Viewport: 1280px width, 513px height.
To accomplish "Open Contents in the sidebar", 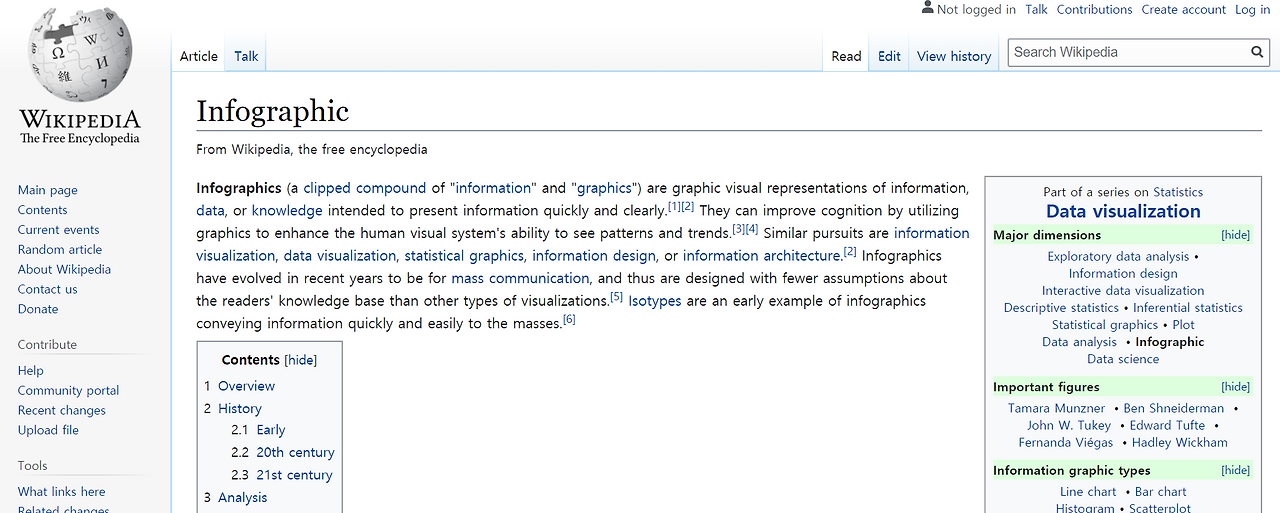I will click(x=42, y=210).
